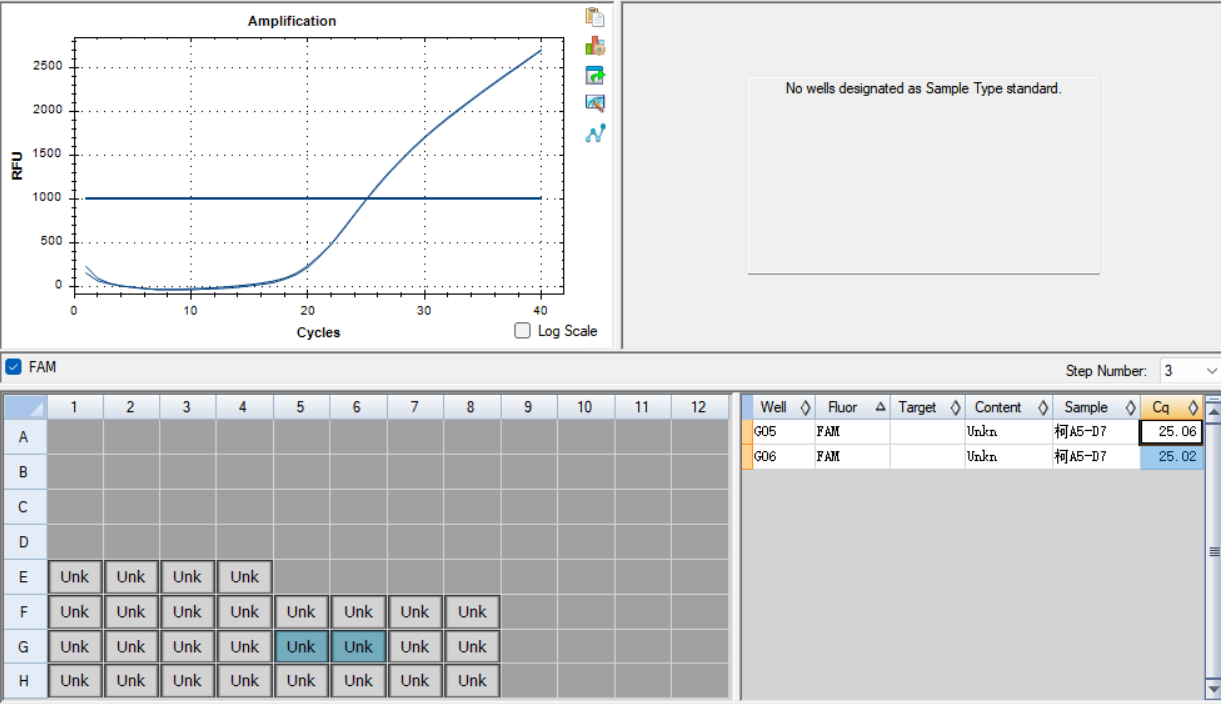
Task: Sort the table by Well column
Action: coord(784,407)
